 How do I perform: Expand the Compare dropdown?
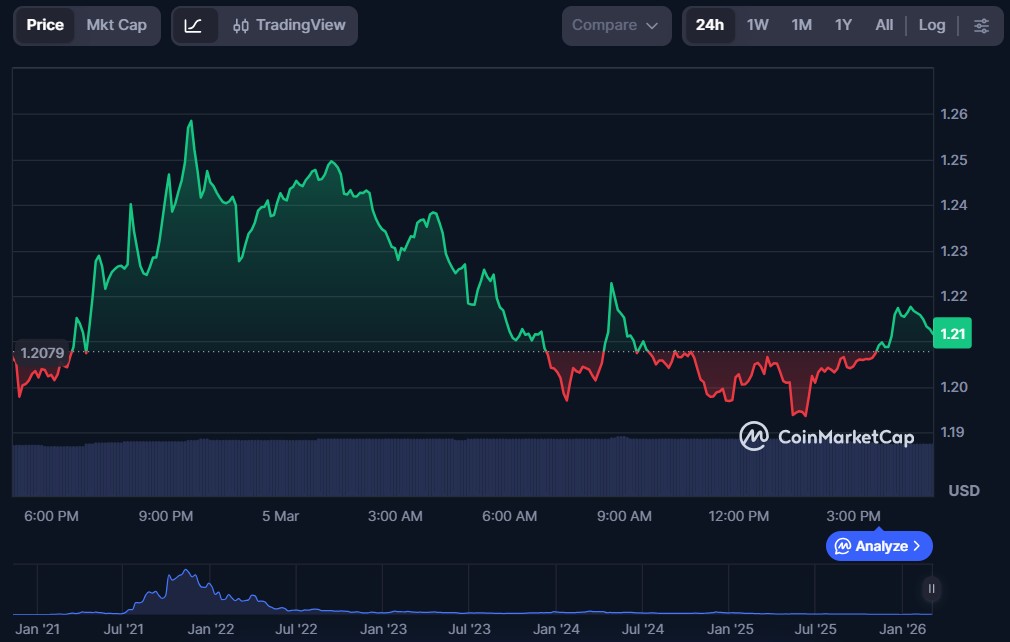615,26
